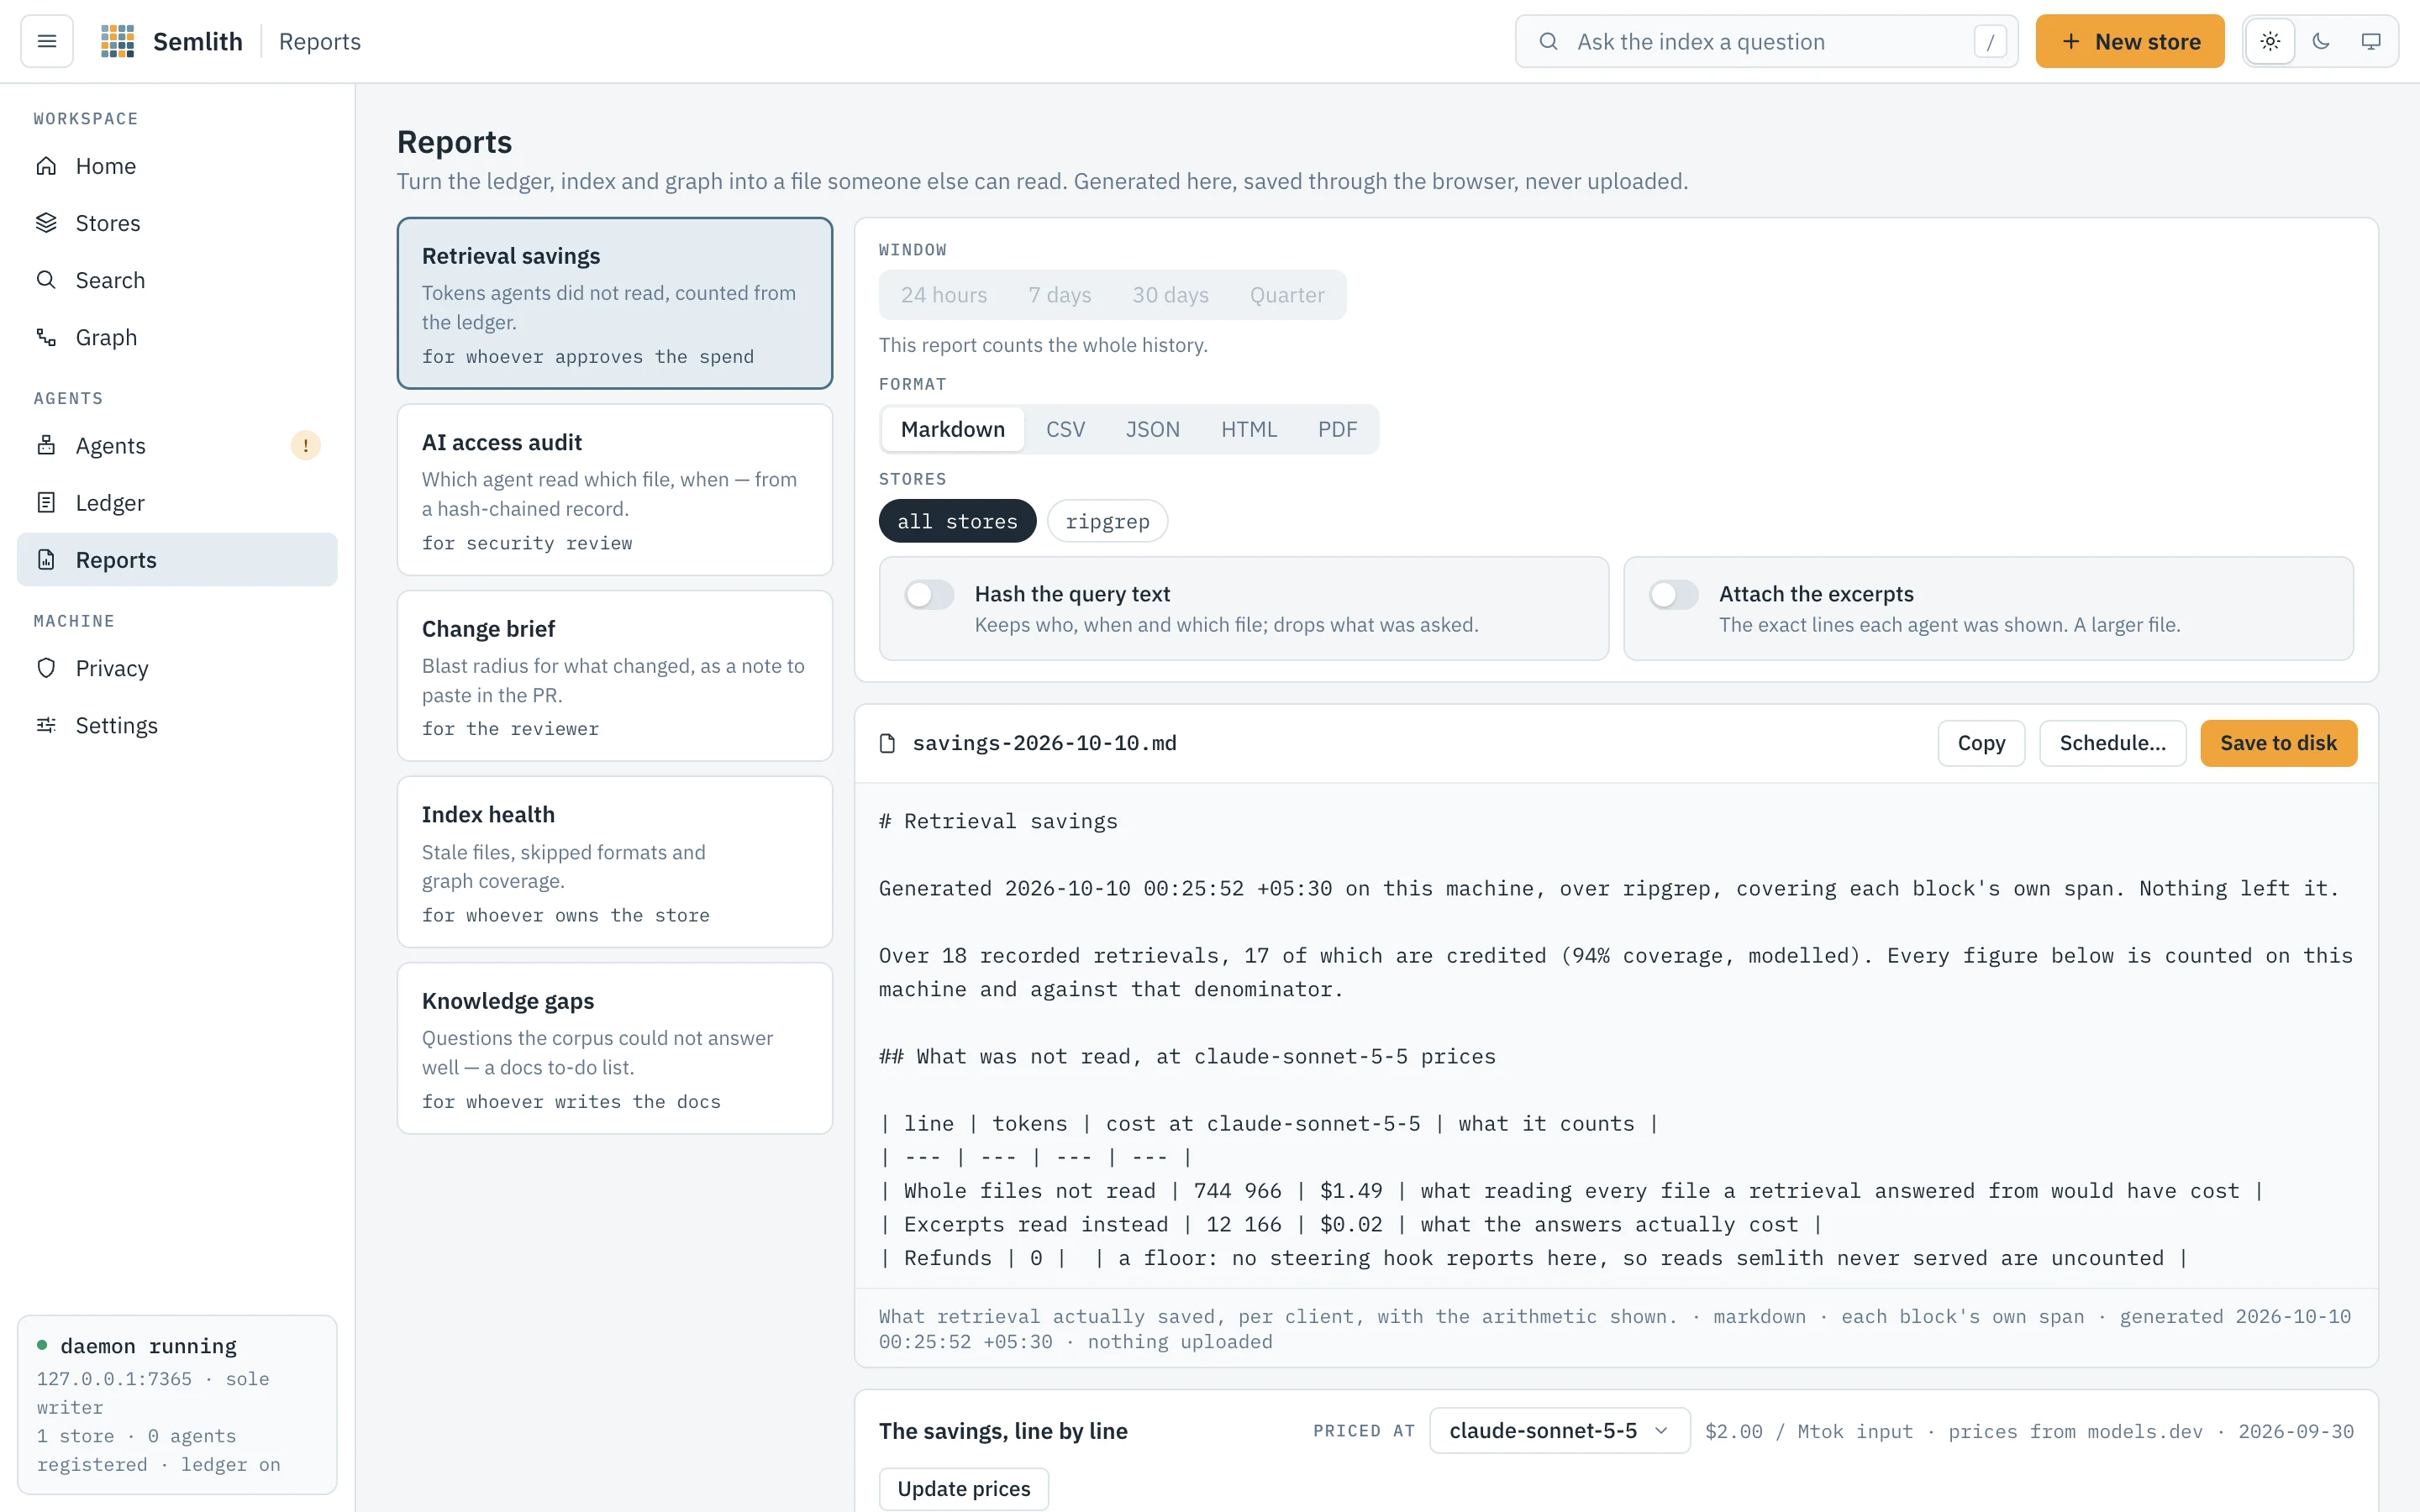Select the 7 days window option
The image size is (2420, 1512).
click(x=1059, y=295)
